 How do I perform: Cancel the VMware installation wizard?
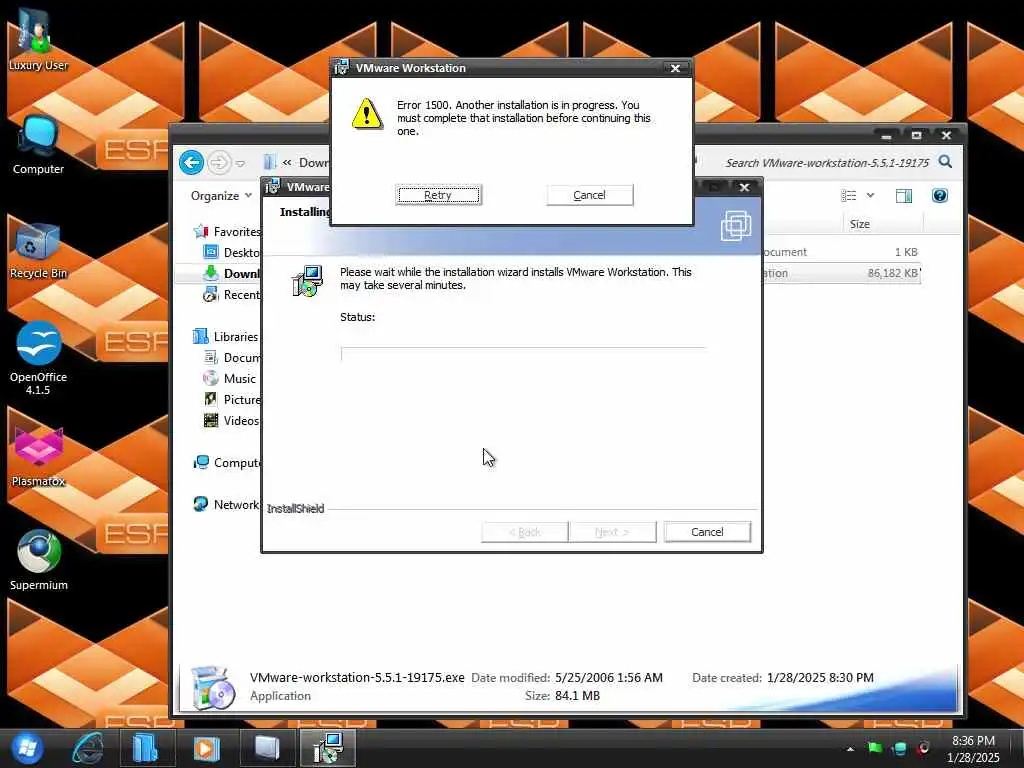tap(707, 532)
